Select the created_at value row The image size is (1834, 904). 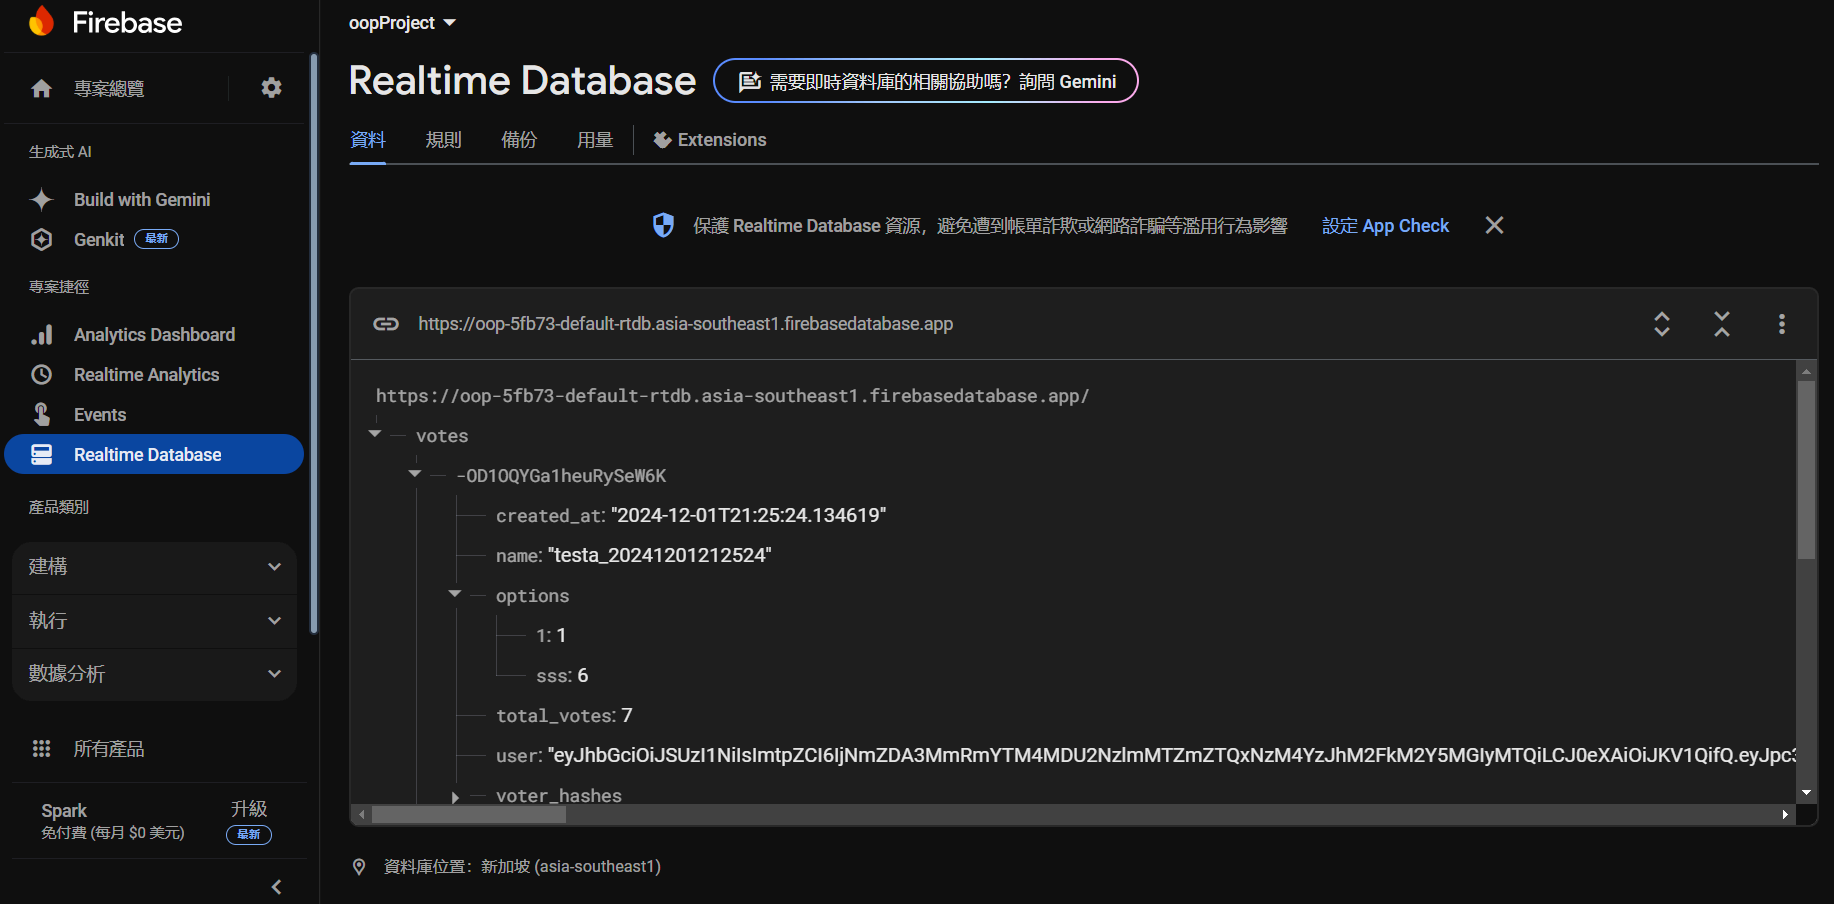[x=691, y=516]
